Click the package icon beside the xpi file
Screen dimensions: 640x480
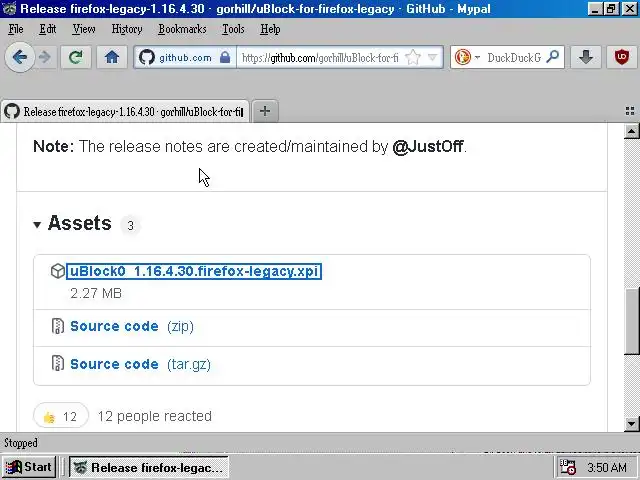tap(58, 271)
